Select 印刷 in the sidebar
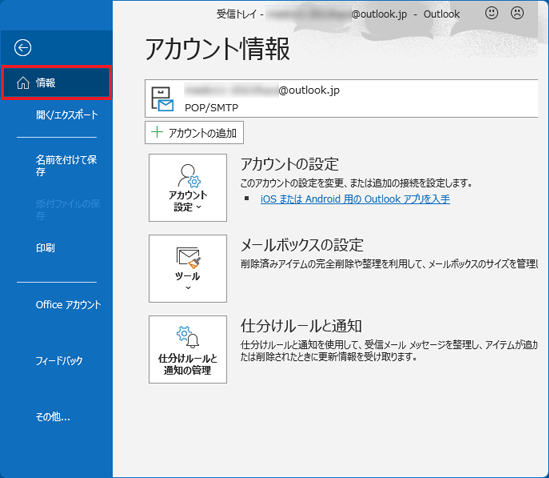 [x=45, y=248]
